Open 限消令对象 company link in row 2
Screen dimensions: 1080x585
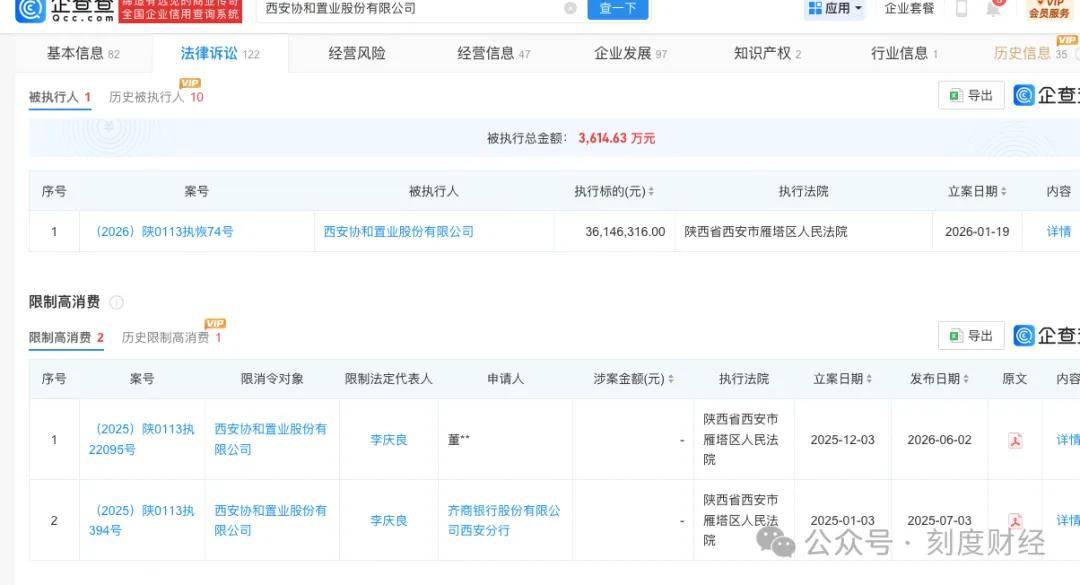click(271, 520)
